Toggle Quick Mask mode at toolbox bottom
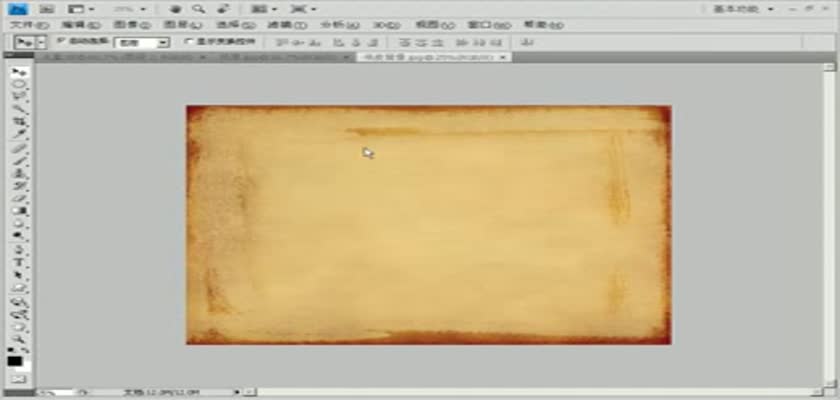 pos(17,378)
